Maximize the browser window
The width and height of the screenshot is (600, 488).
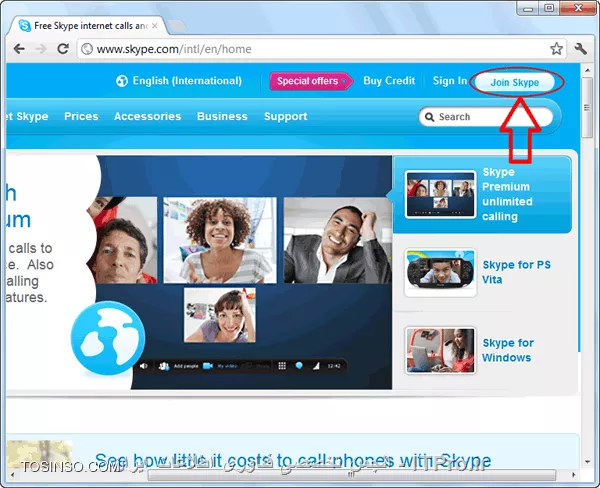pos(549,8)
